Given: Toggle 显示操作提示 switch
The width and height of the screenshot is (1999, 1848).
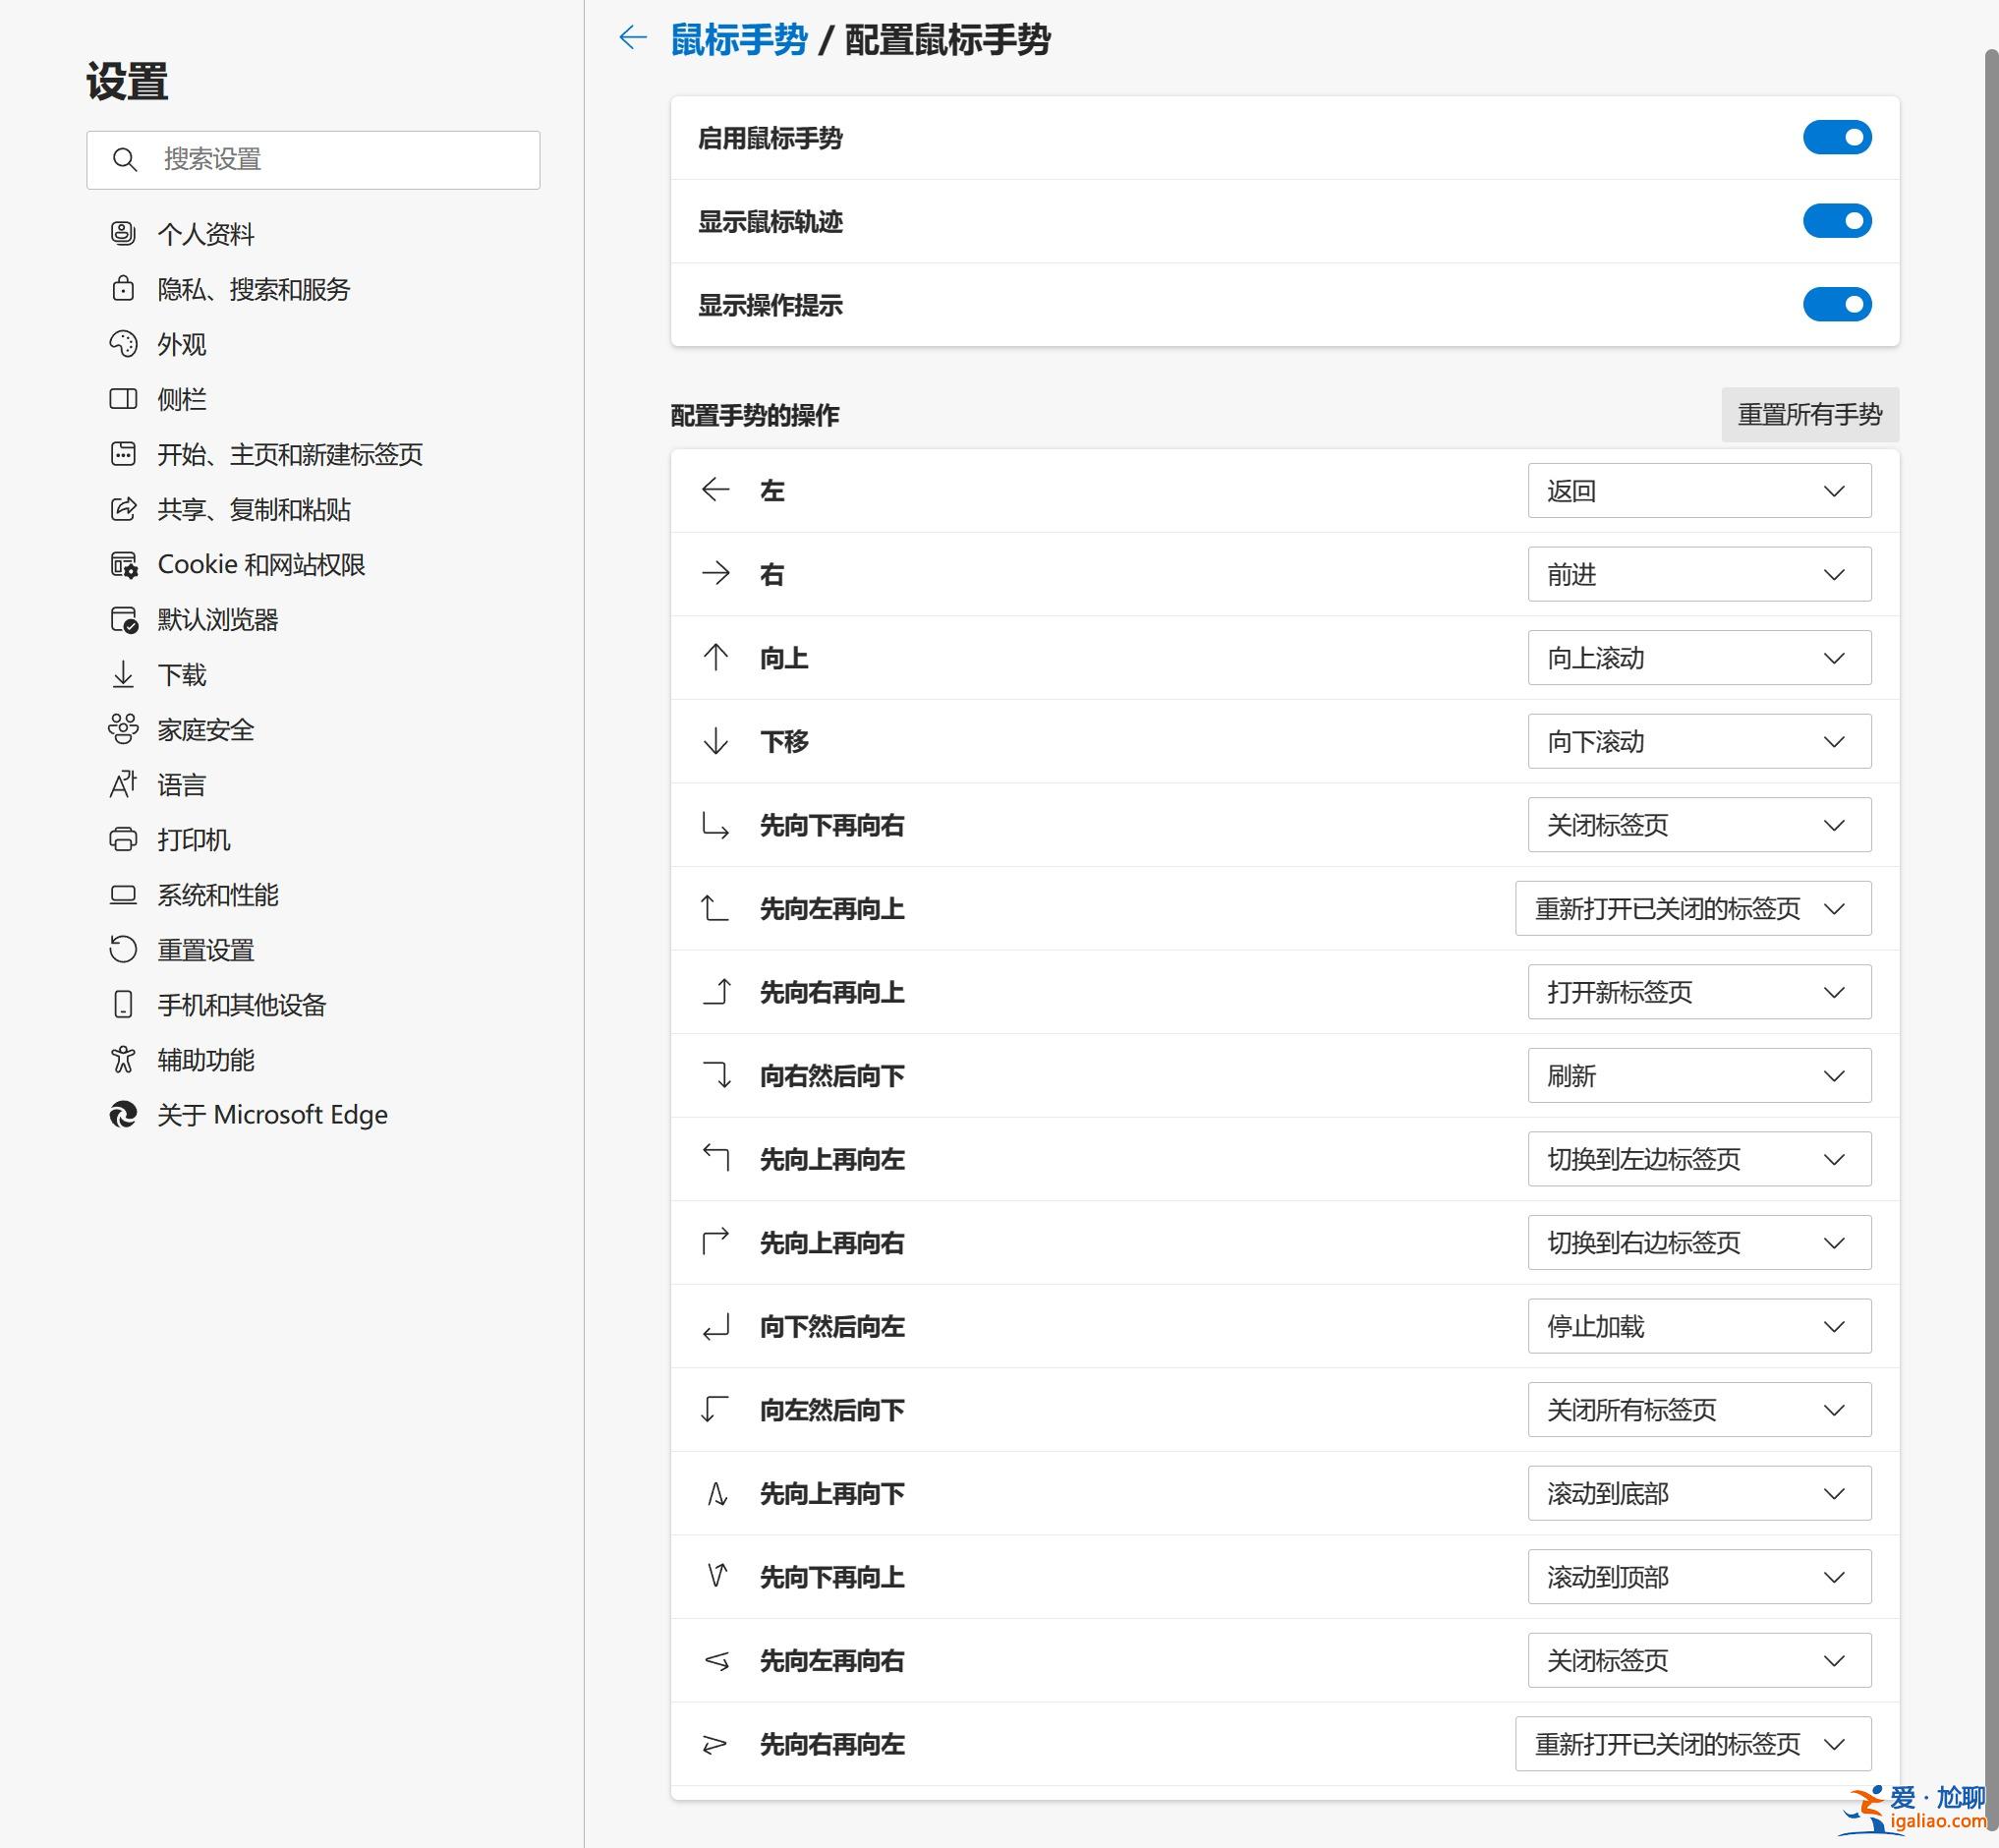Looking at the screenshot, I should tap(1838, 304).
